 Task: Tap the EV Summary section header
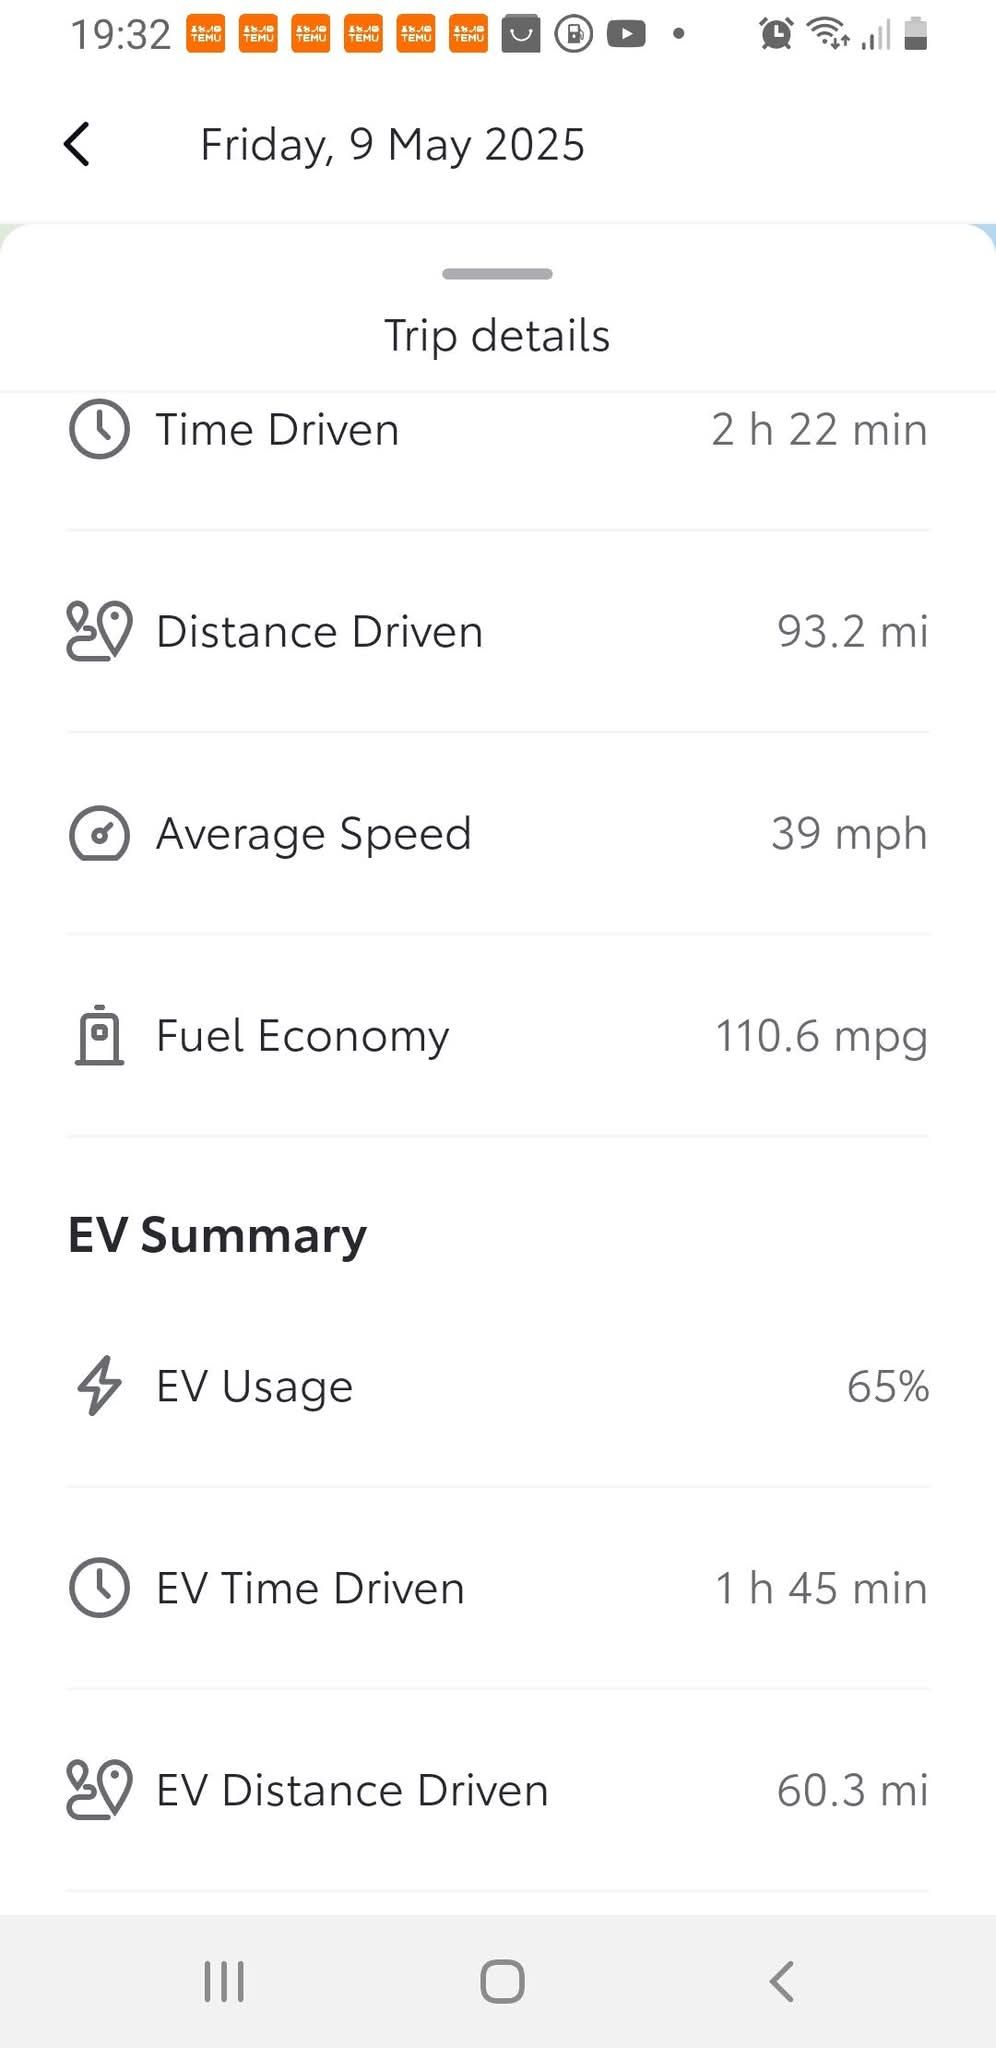point(217,1235)
